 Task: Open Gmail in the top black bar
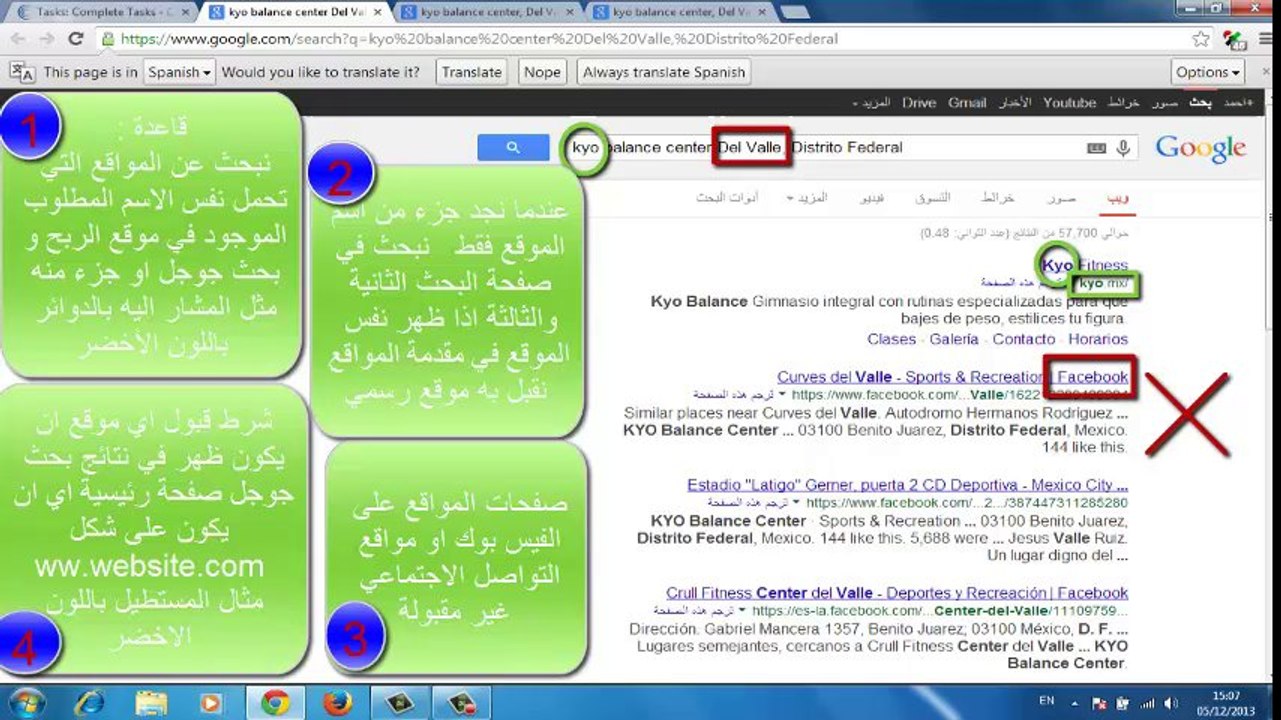(x=967, y=103)
